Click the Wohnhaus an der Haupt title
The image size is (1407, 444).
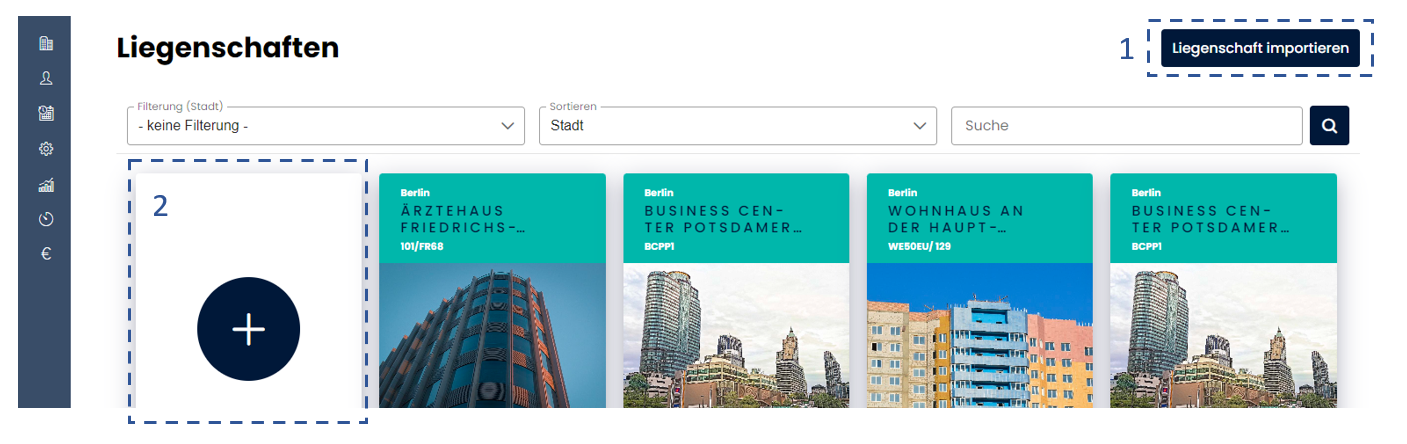(x=956, y=219)
